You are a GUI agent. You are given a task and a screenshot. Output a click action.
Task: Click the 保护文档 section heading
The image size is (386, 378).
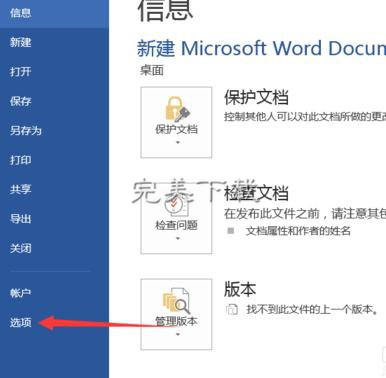[256, 97]
